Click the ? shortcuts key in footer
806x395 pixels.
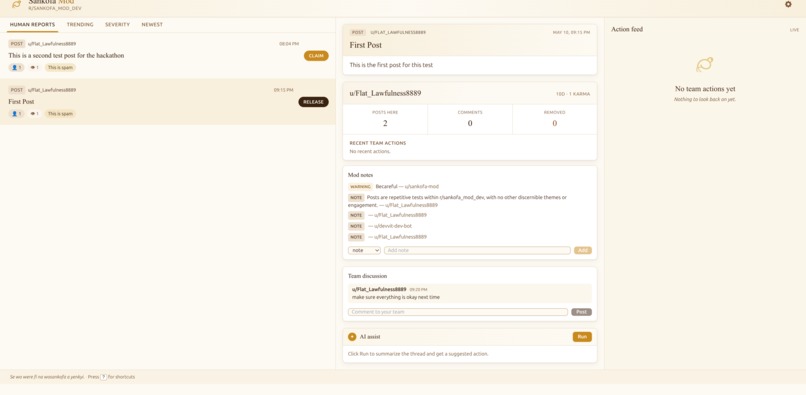(104, 377)
